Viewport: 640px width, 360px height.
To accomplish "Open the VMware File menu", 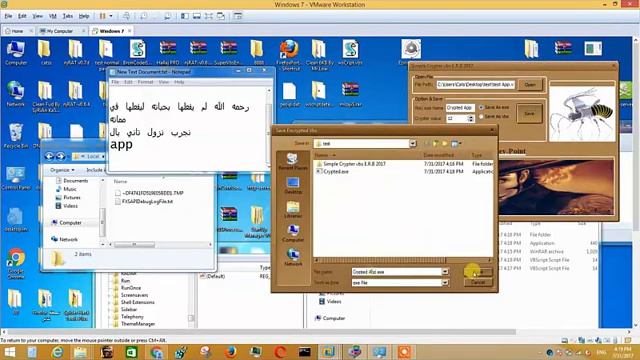I will [x=8, y=16].
